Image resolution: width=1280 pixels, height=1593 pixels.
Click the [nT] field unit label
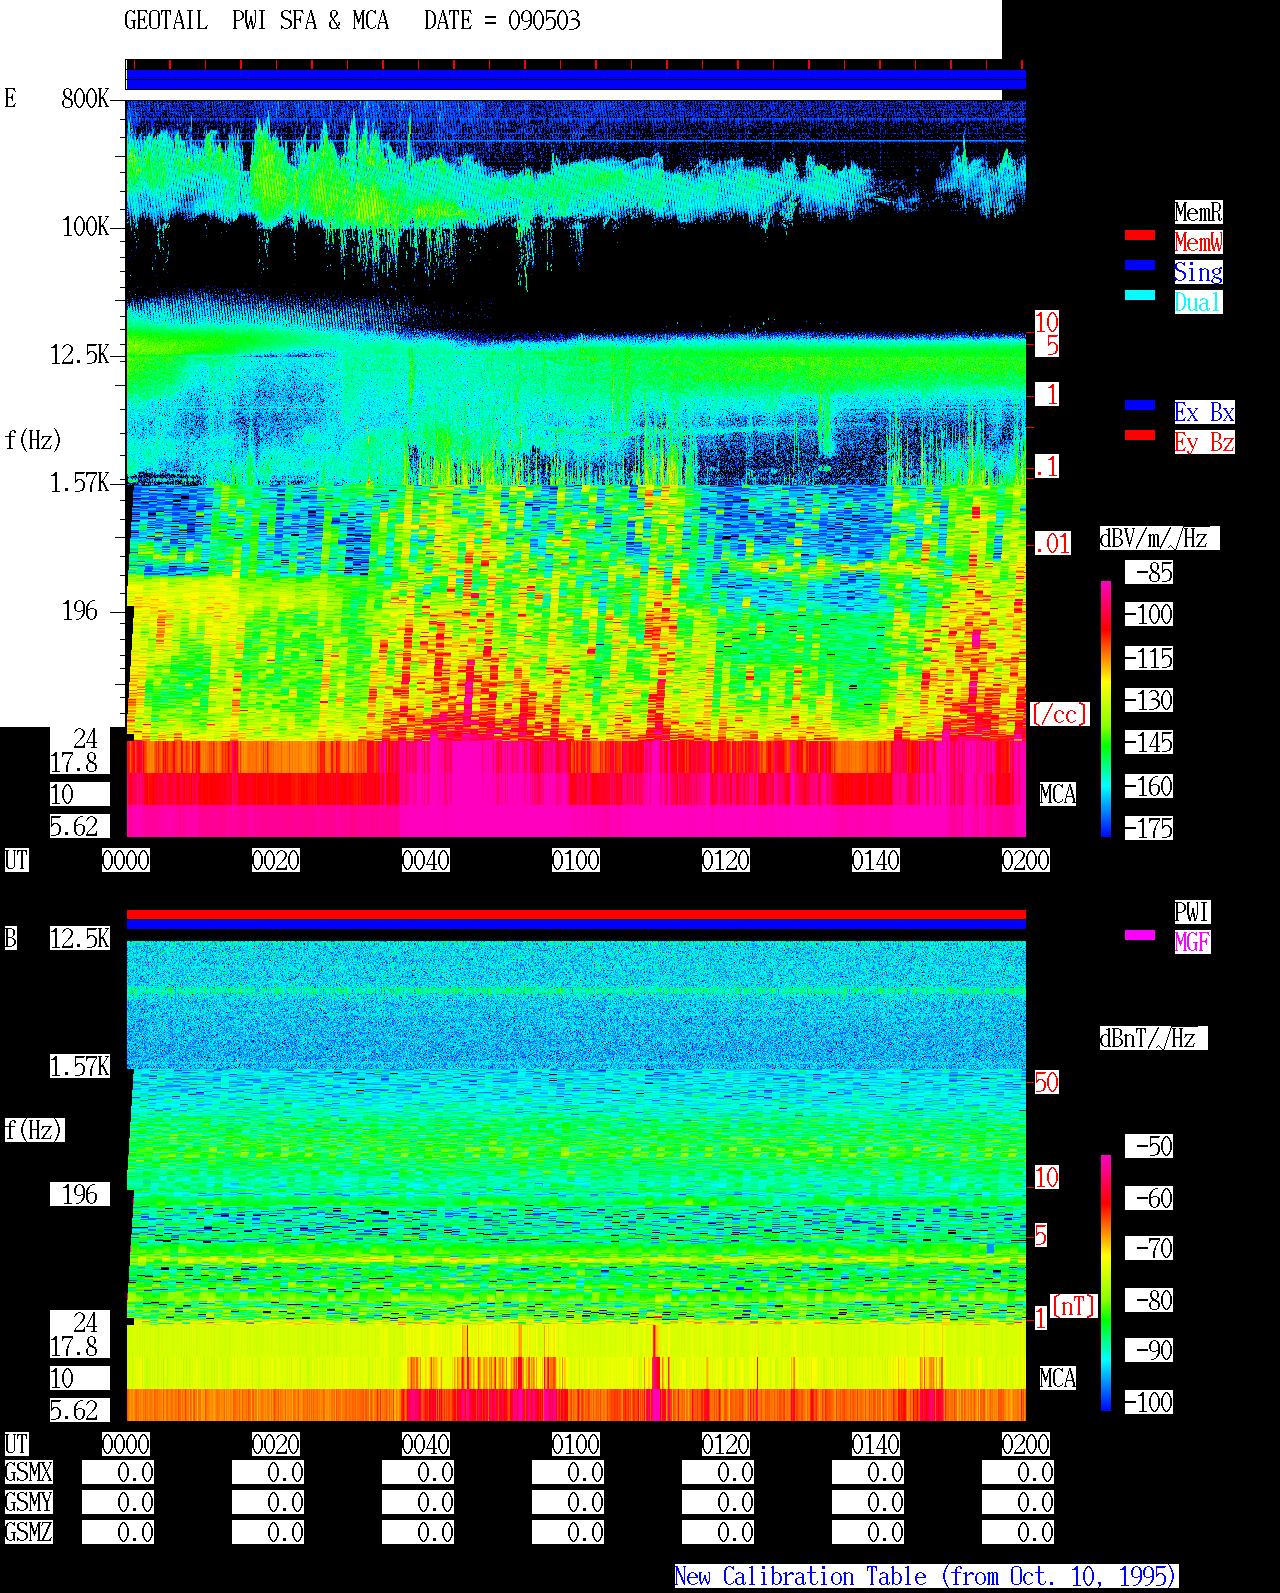(1074, 1306)
